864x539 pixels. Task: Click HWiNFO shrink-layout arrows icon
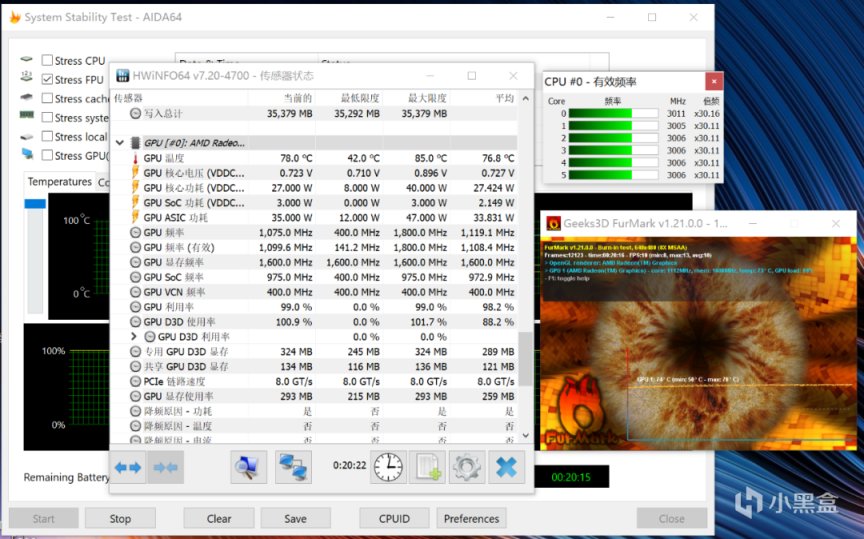[165, 467]
